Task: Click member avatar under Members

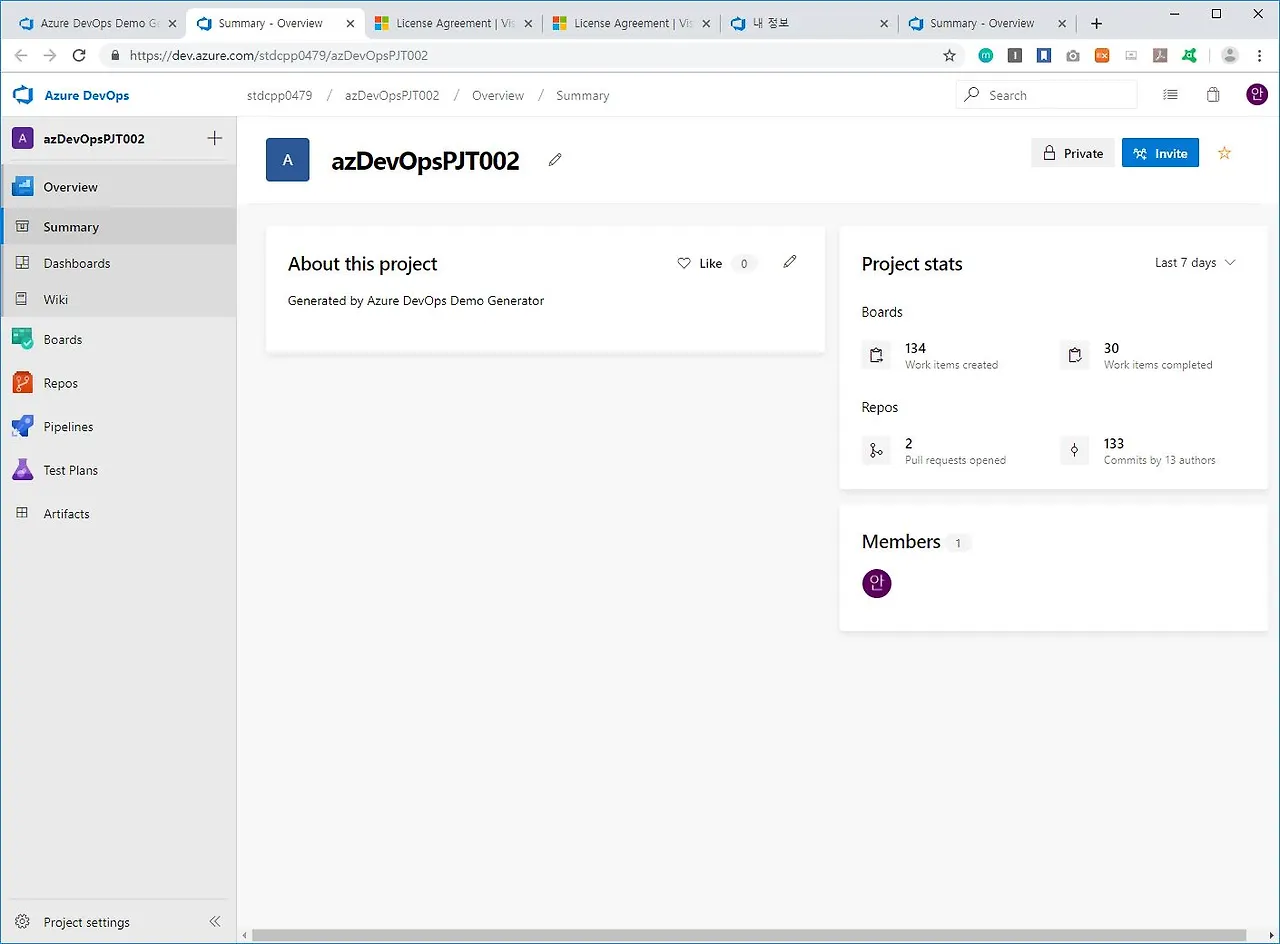Action: pyautogui.click(x=876, y=583)
